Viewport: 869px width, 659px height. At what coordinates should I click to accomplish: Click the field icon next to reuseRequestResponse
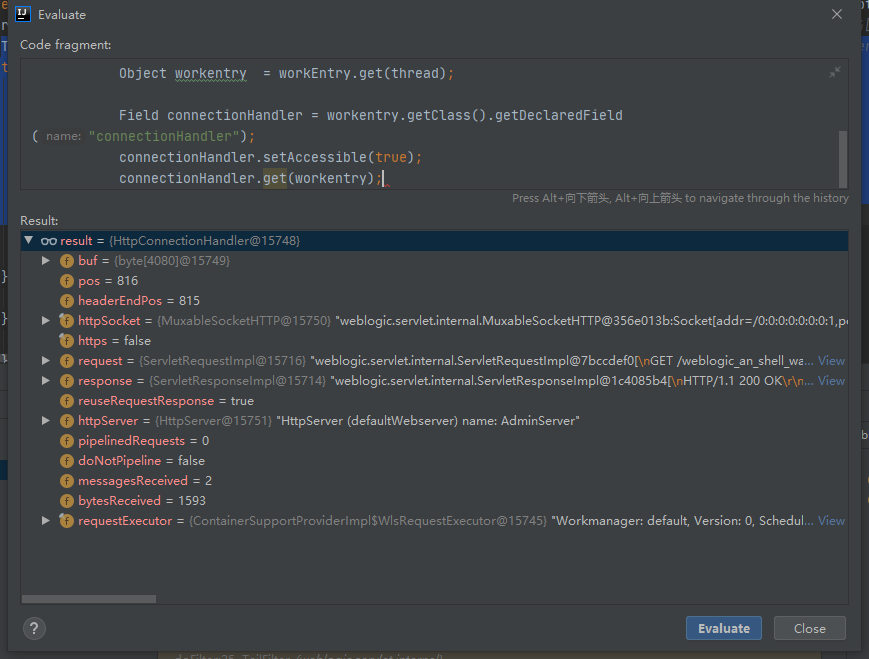tap(67, 401)
